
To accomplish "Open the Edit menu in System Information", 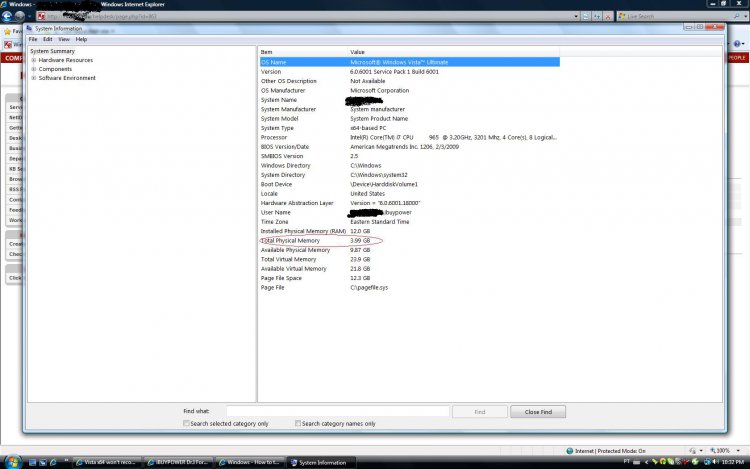I will click(x=47, y=39).
